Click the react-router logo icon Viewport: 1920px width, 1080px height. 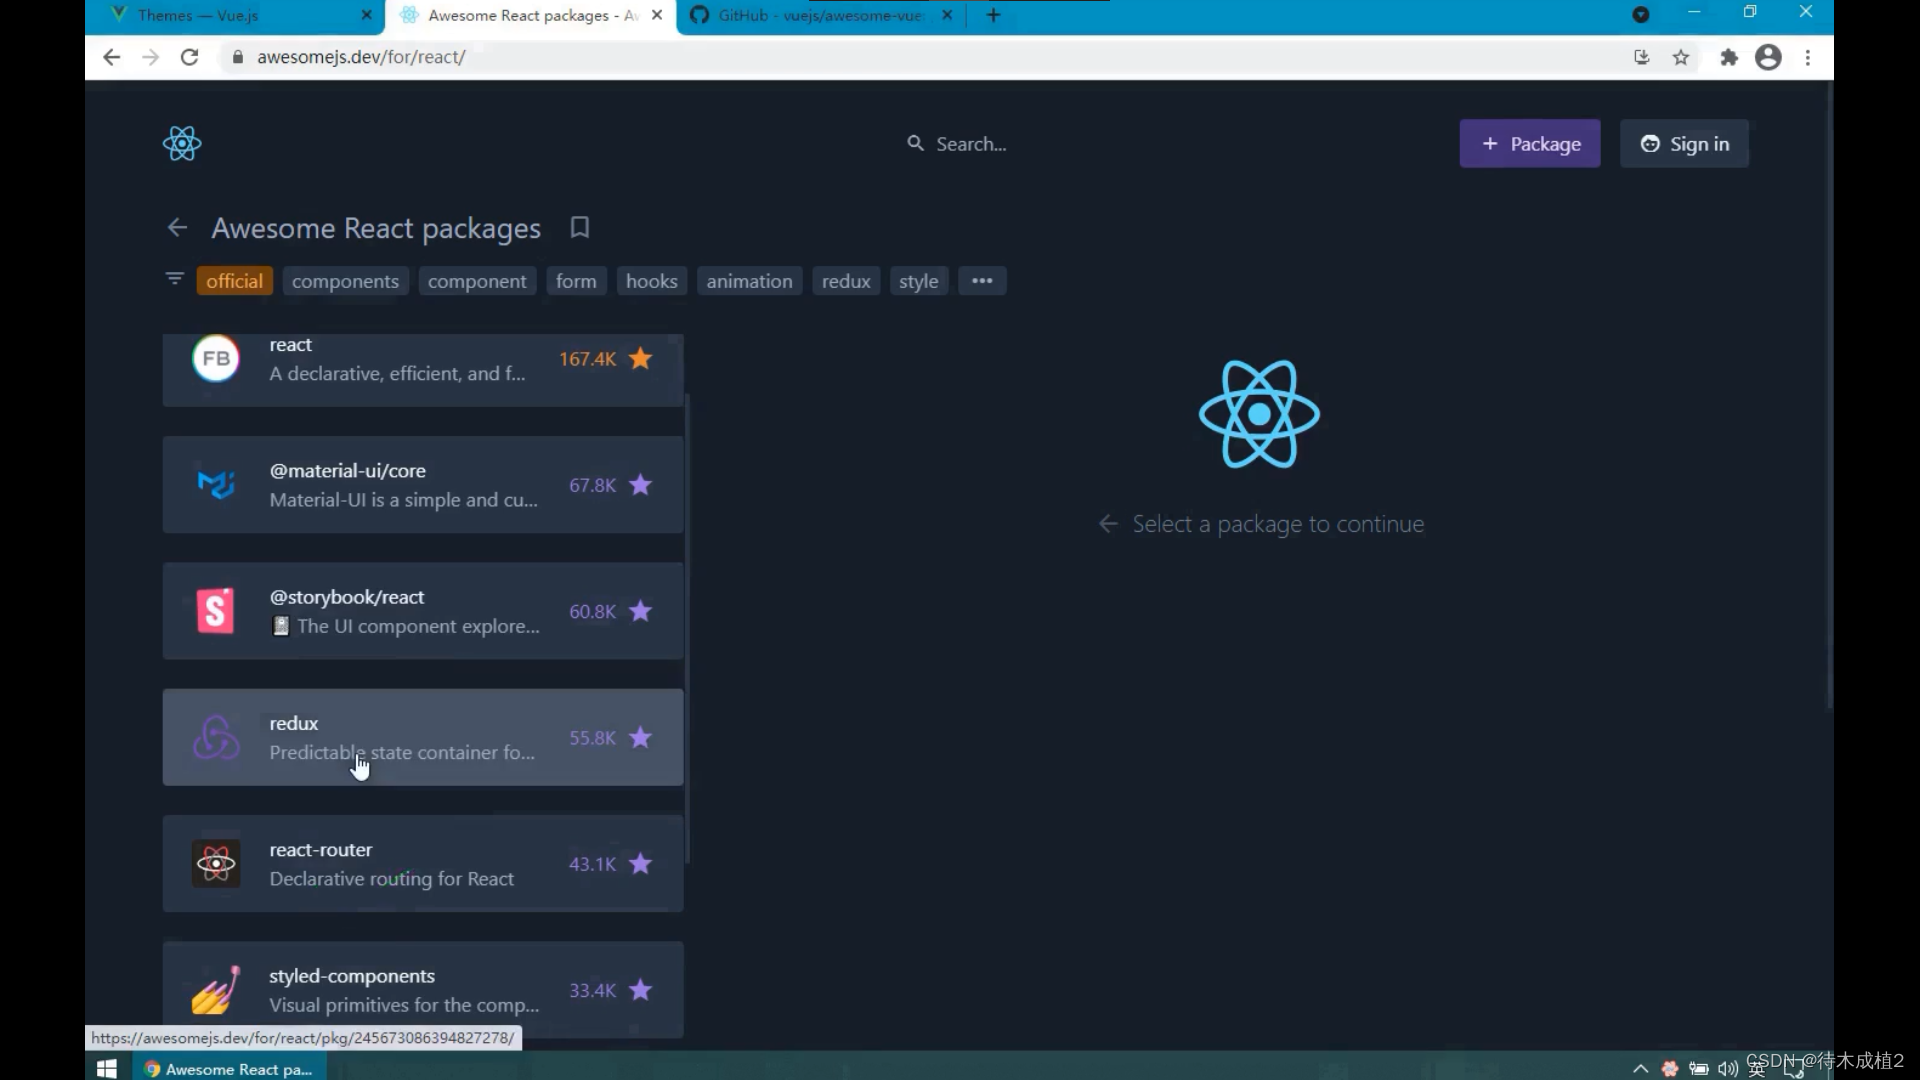pos(216,864)
